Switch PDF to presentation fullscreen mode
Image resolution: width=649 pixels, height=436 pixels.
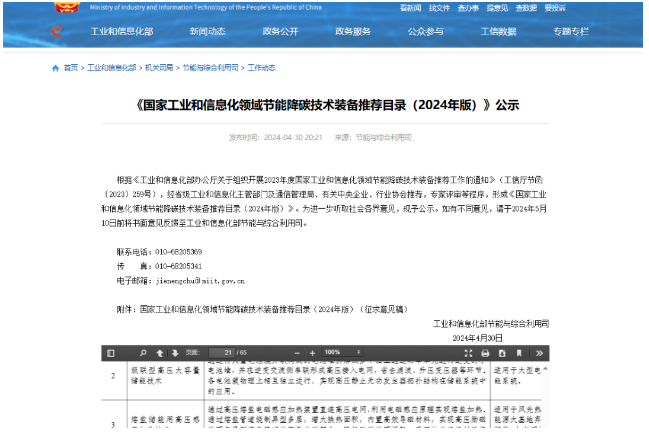pyautogui.click(x=469, y=353)
